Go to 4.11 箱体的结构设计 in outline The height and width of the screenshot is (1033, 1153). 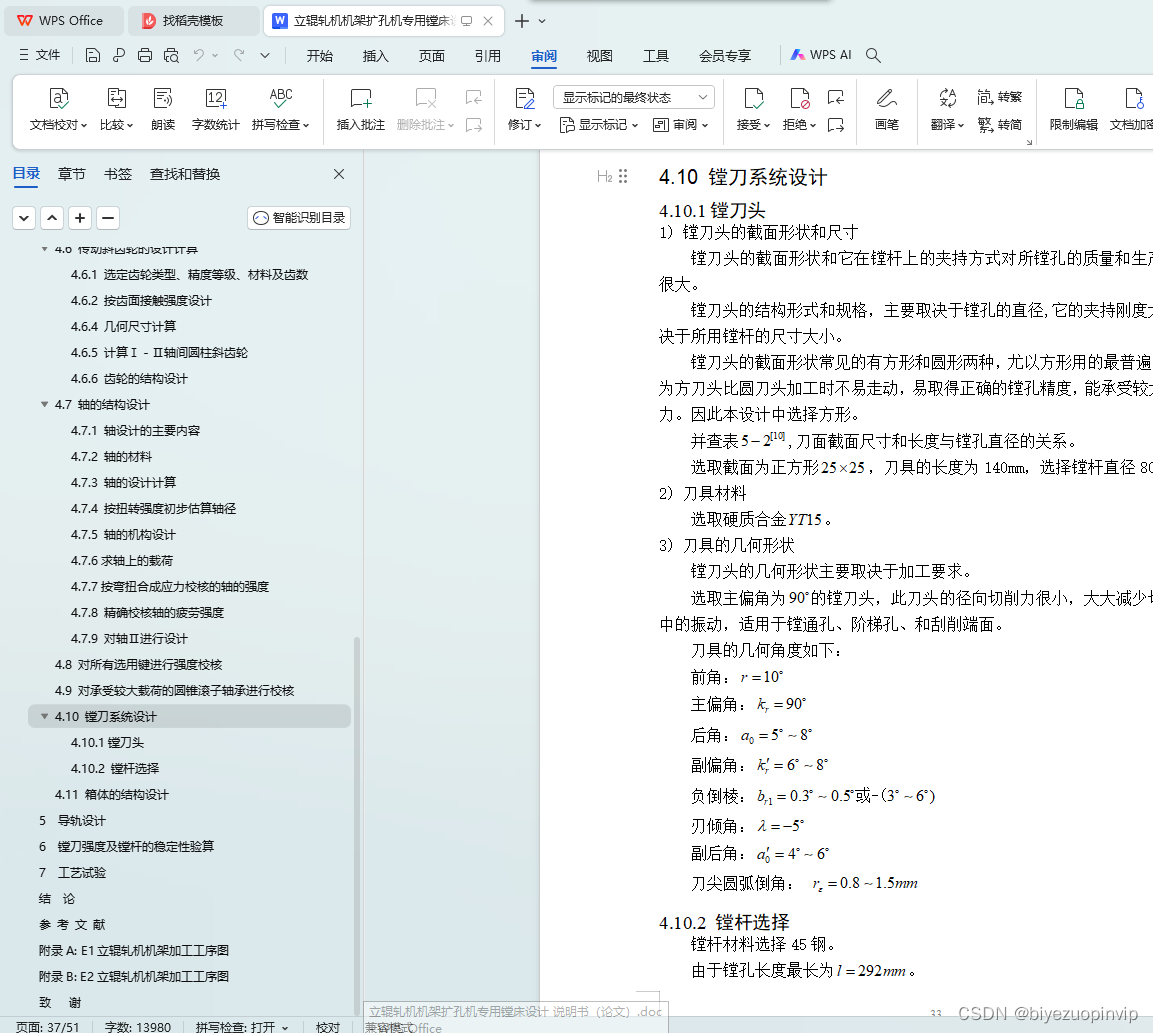coord(112,795)
